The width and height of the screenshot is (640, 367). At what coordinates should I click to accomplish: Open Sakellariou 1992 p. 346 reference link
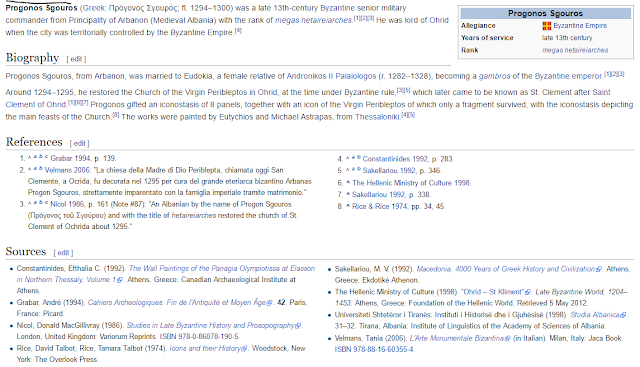(389, 171)
